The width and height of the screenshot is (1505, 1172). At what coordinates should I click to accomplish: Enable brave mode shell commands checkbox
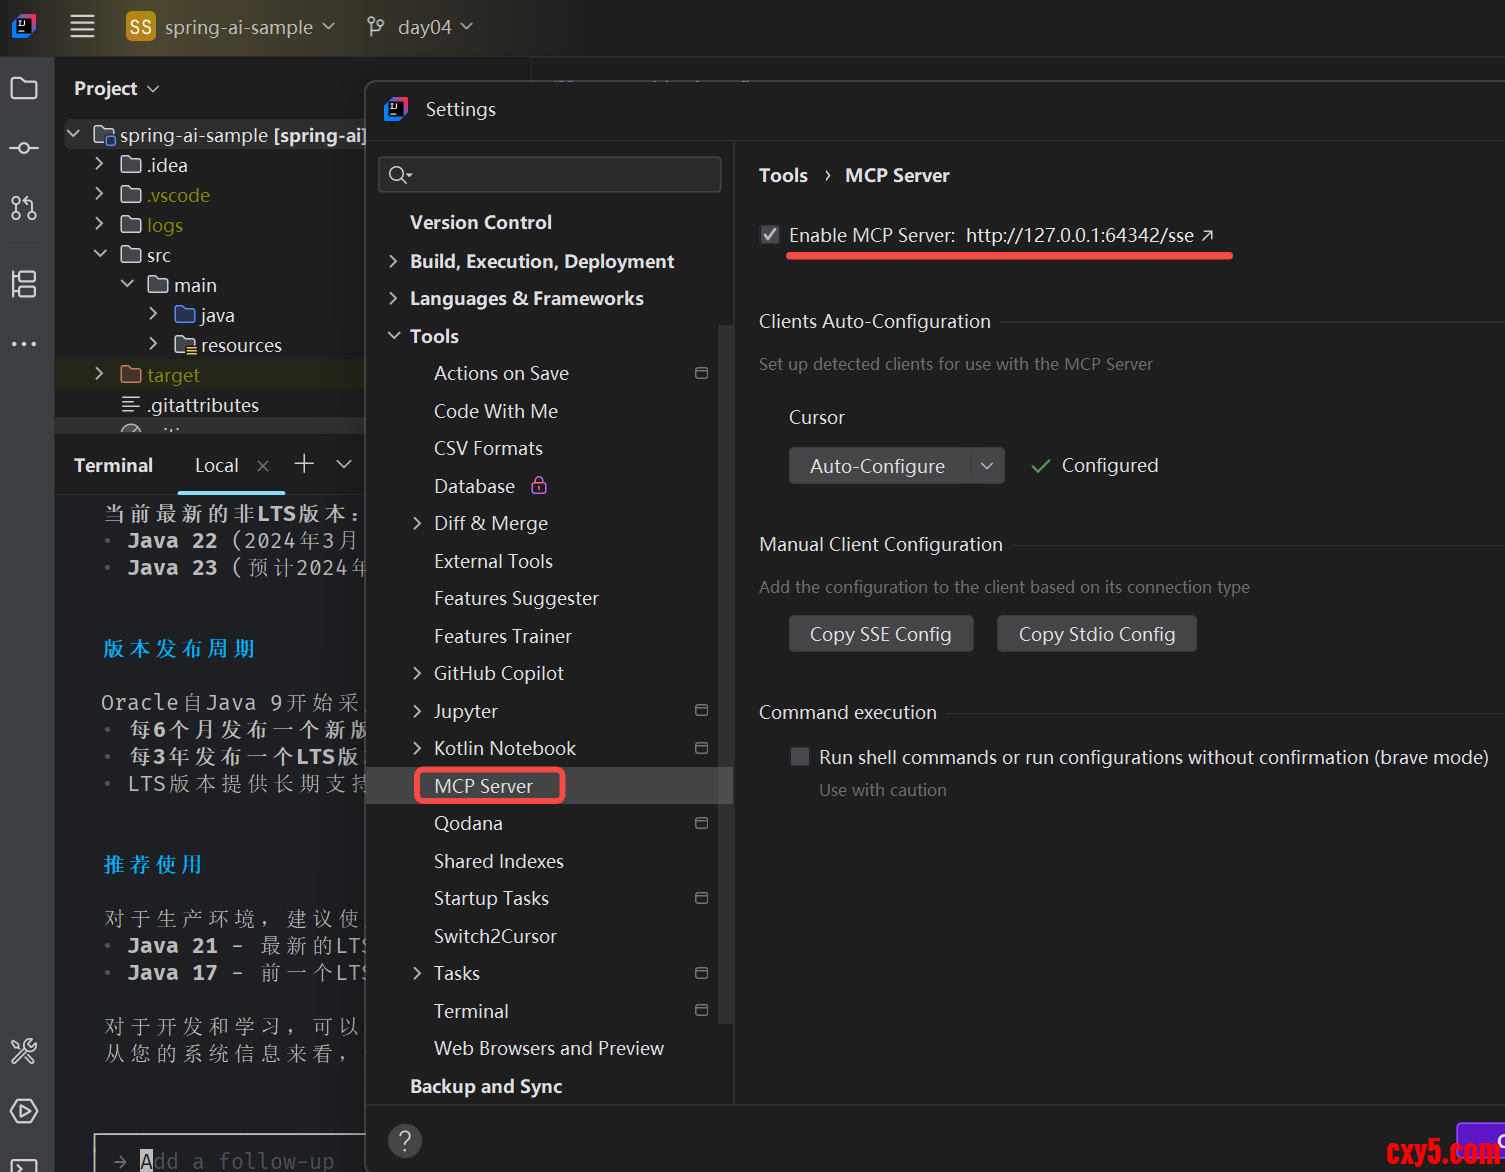[800, 757]
